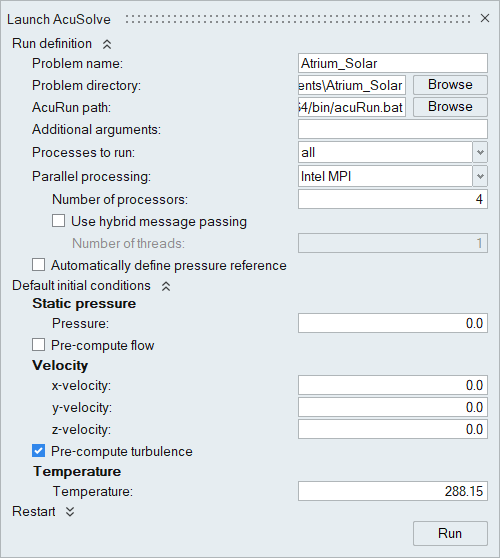The image size is (500, 558).
Task: Click the Additional arguments field
Action: [x=393, y=129]
